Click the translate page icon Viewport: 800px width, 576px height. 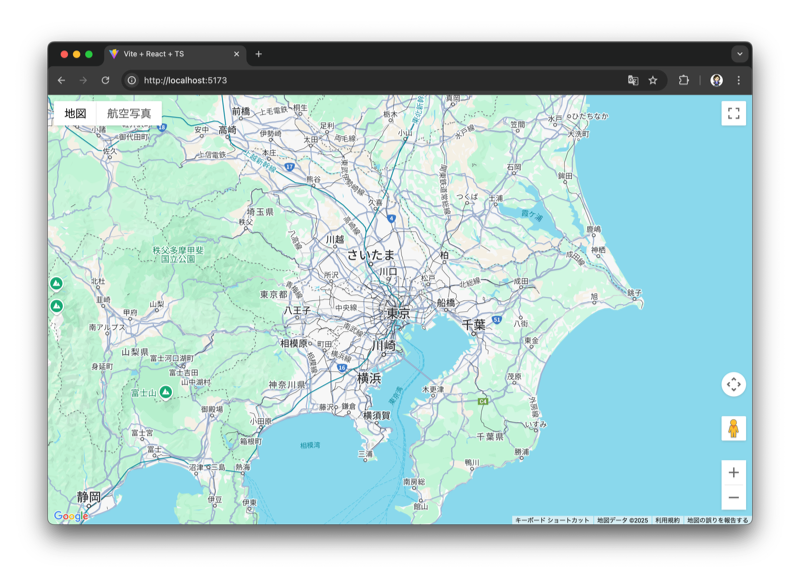click(633, 80)
